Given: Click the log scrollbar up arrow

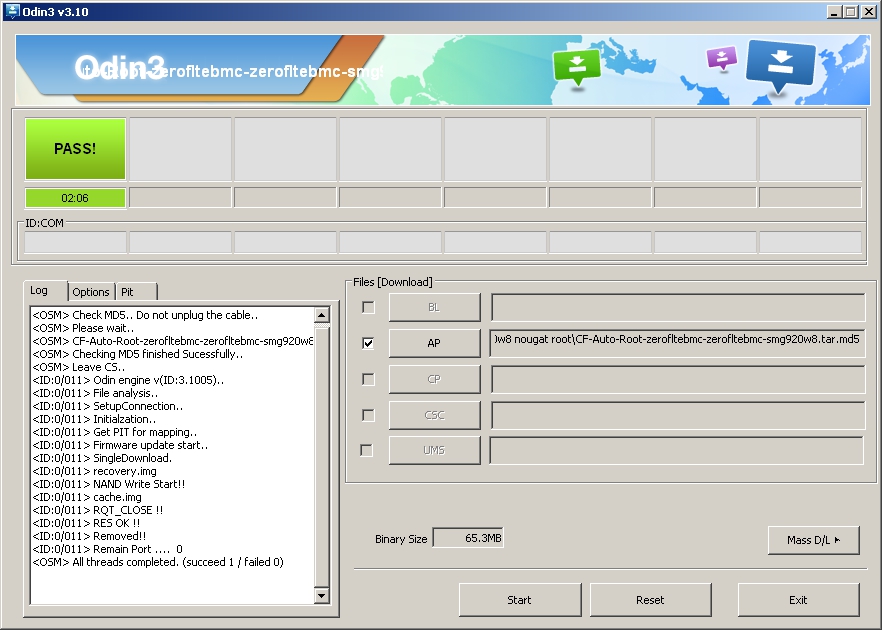Looking at the screenshot, I should [x=322, y=315].
